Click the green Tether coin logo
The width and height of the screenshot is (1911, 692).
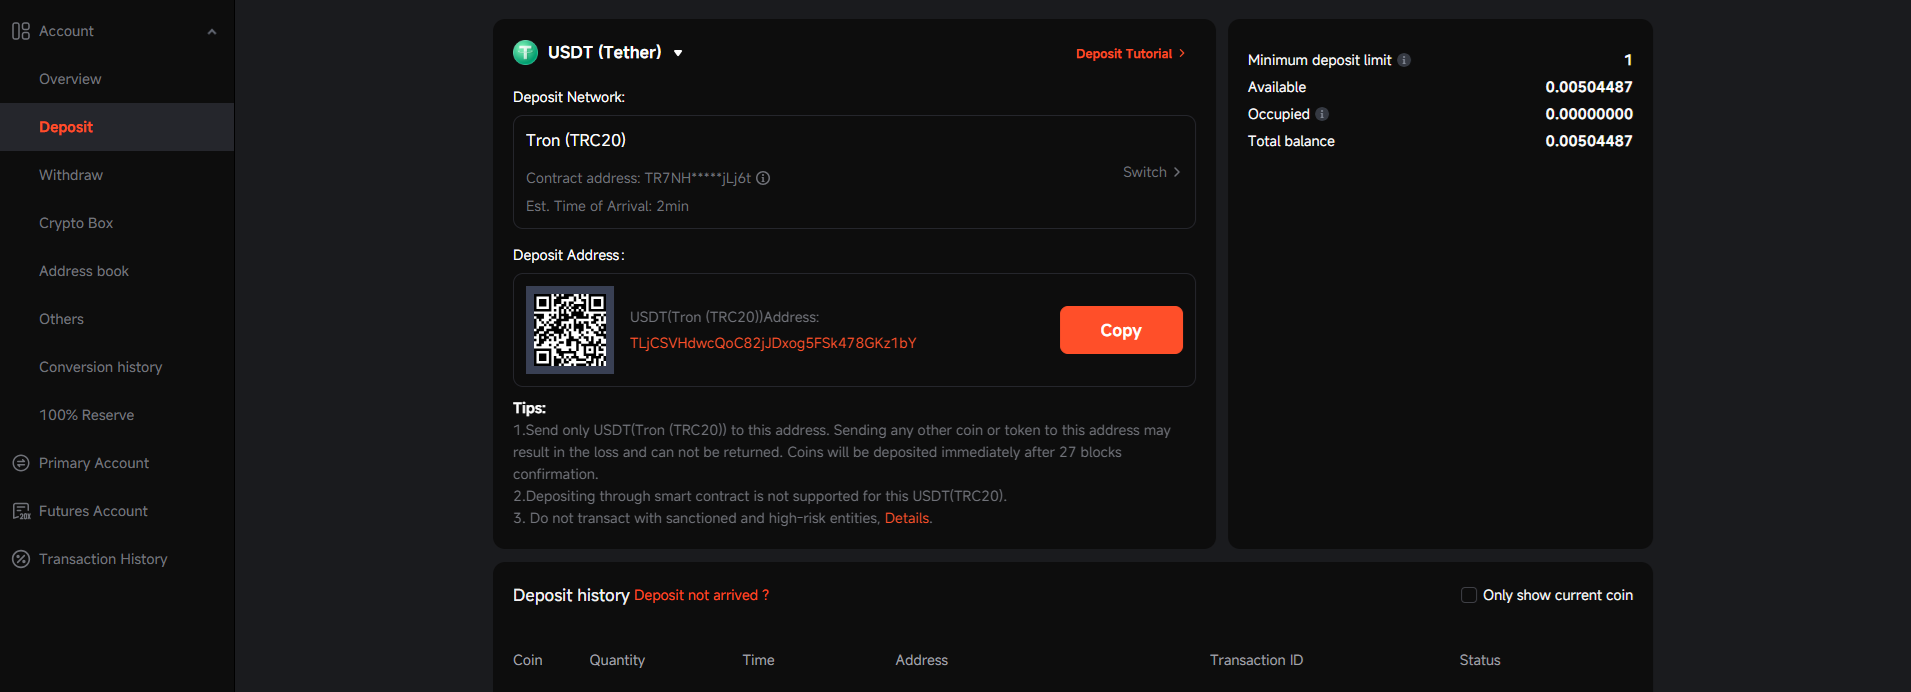(525, 52)
